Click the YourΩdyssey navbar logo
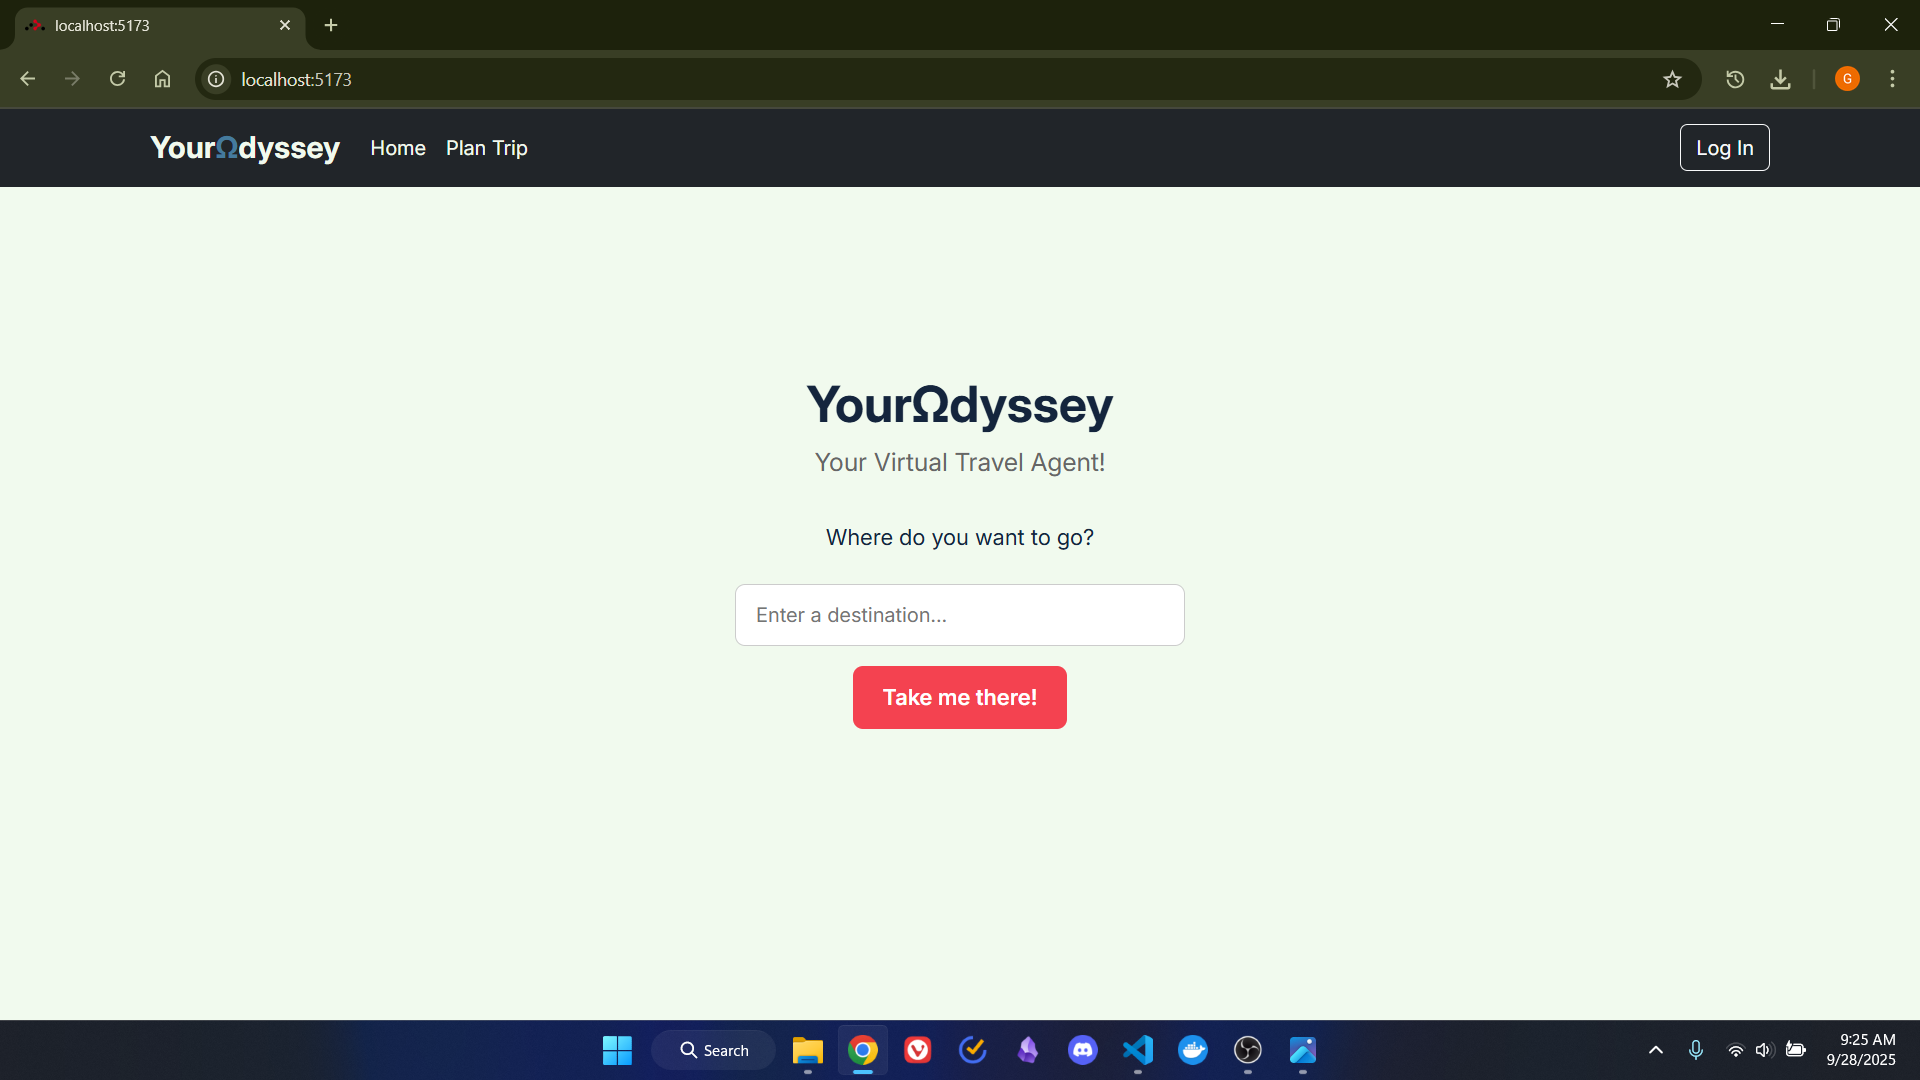 (x=245, y=148)
